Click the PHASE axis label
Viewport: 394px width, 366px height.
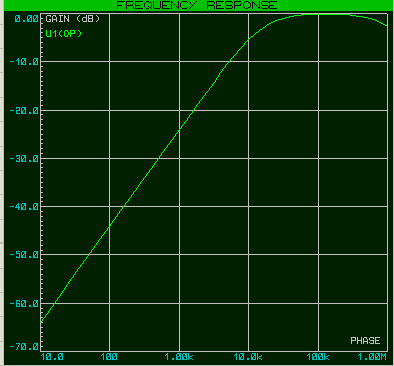click(365, 341)
